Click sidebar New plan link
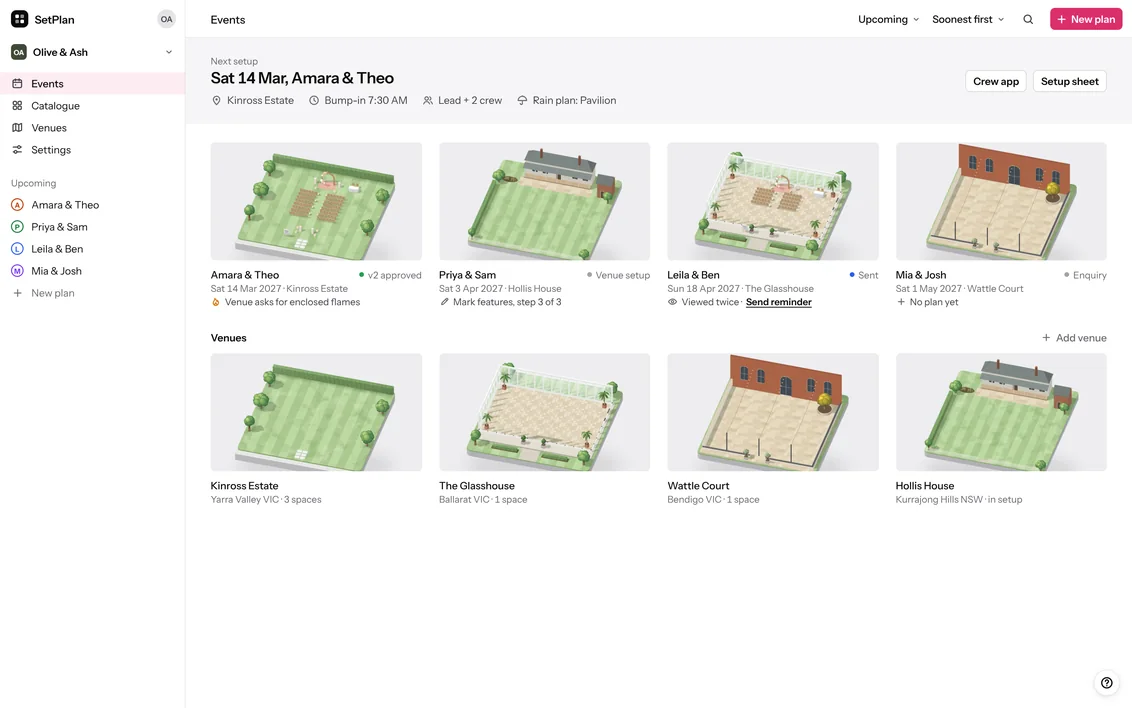Viewport: 1132px width, 708px height. click(x=53, y=293)
